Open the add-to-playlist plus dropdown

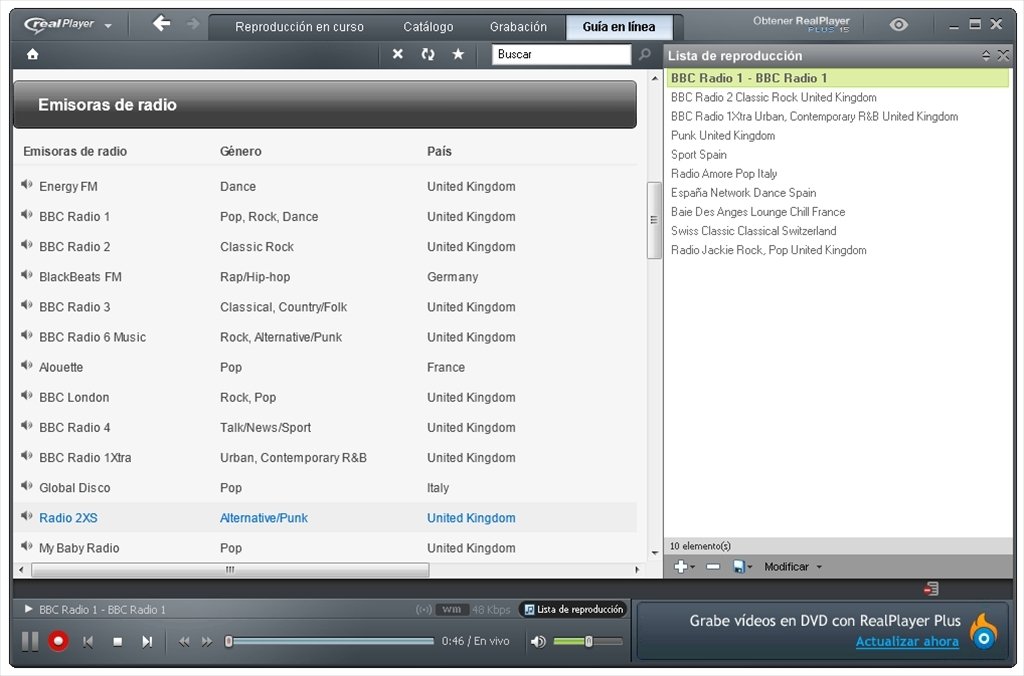[684, 566]
